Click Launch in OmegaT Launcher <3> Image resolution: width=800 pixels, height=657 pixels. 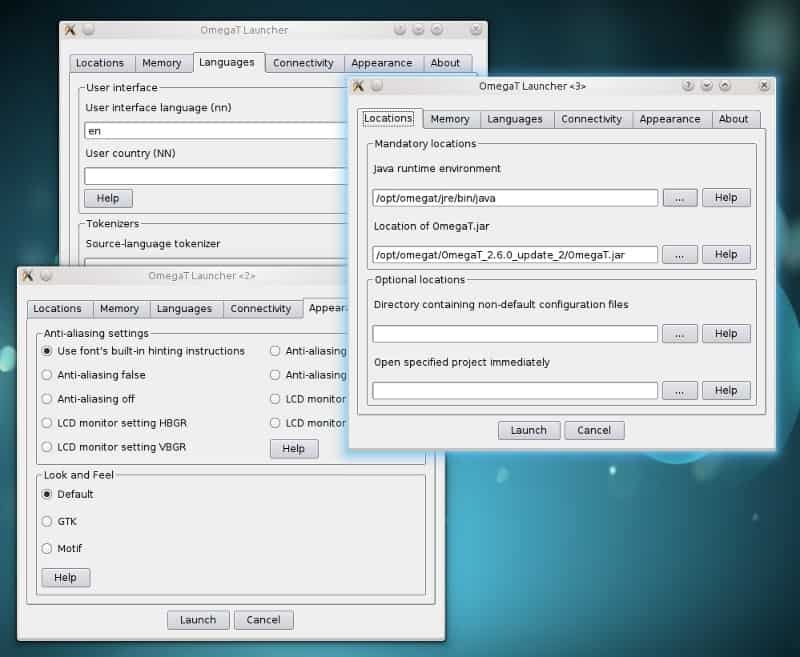pos(529,430)
